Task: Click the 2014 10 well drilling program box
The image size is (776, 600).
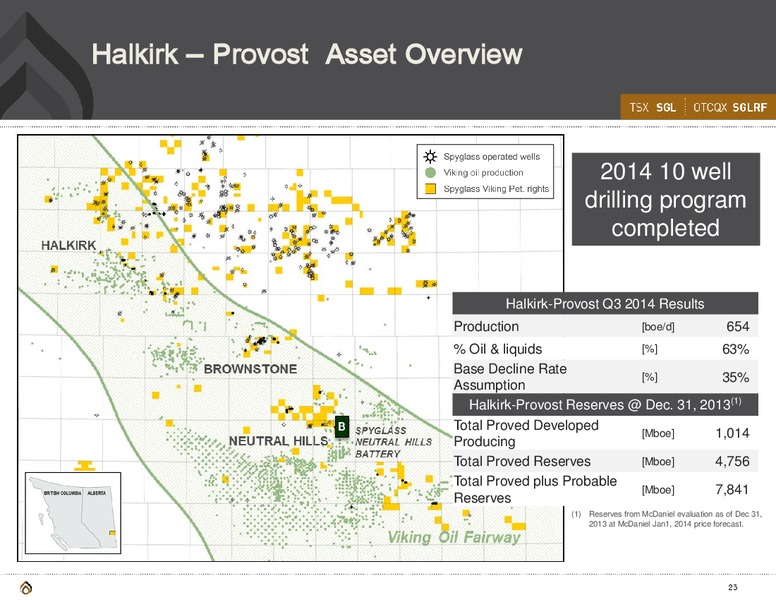Action: coord(666,200)
